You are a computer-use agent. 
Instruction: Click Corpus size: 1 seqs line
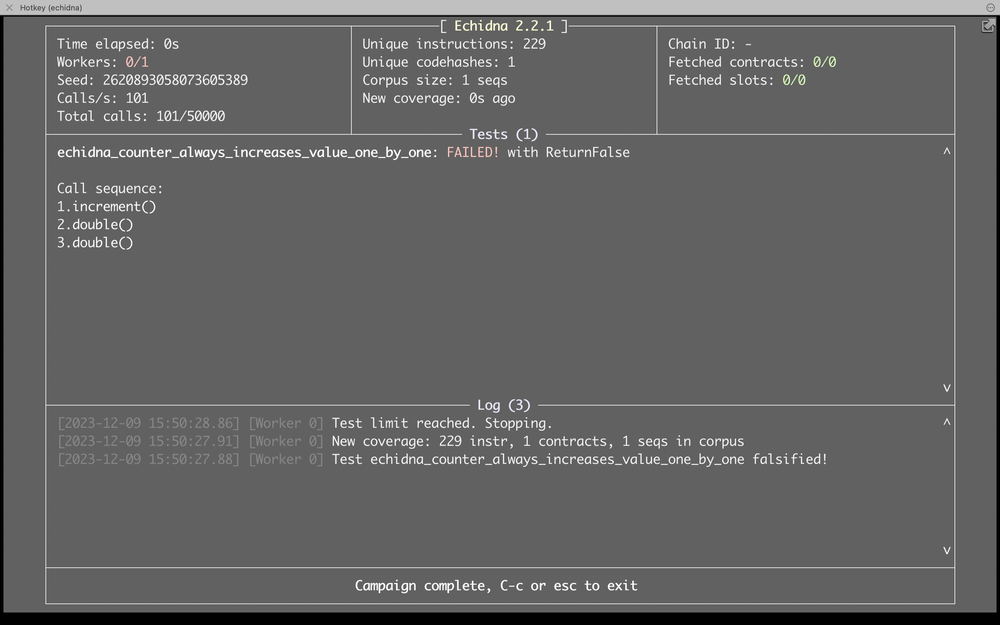(x=435, y=80)
